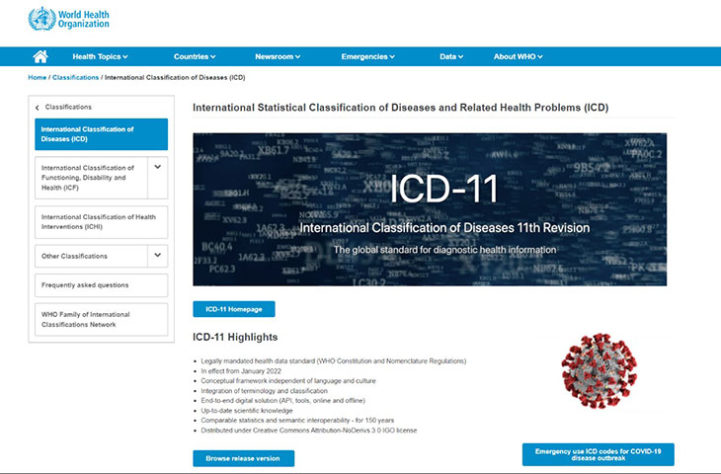721x474 pixels.
Task: Click 'Distributed under Creative Commons' bullet
Action: [309, 430]
